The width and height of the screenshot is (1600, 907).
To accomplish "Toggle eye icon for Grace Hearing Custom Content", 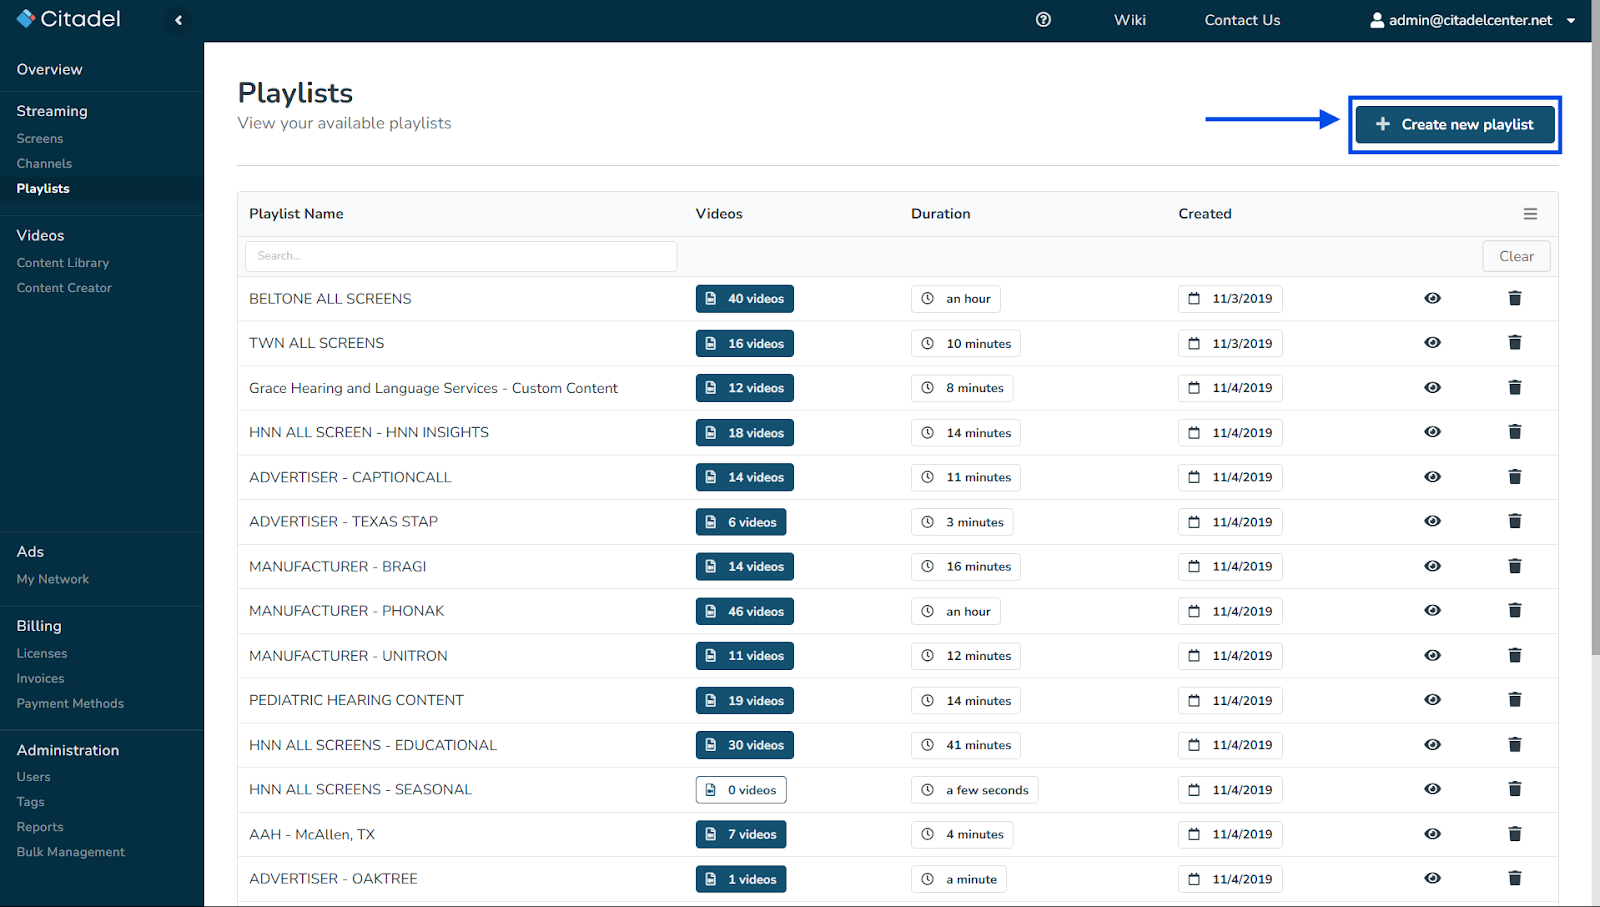I will coord(1433,388).
